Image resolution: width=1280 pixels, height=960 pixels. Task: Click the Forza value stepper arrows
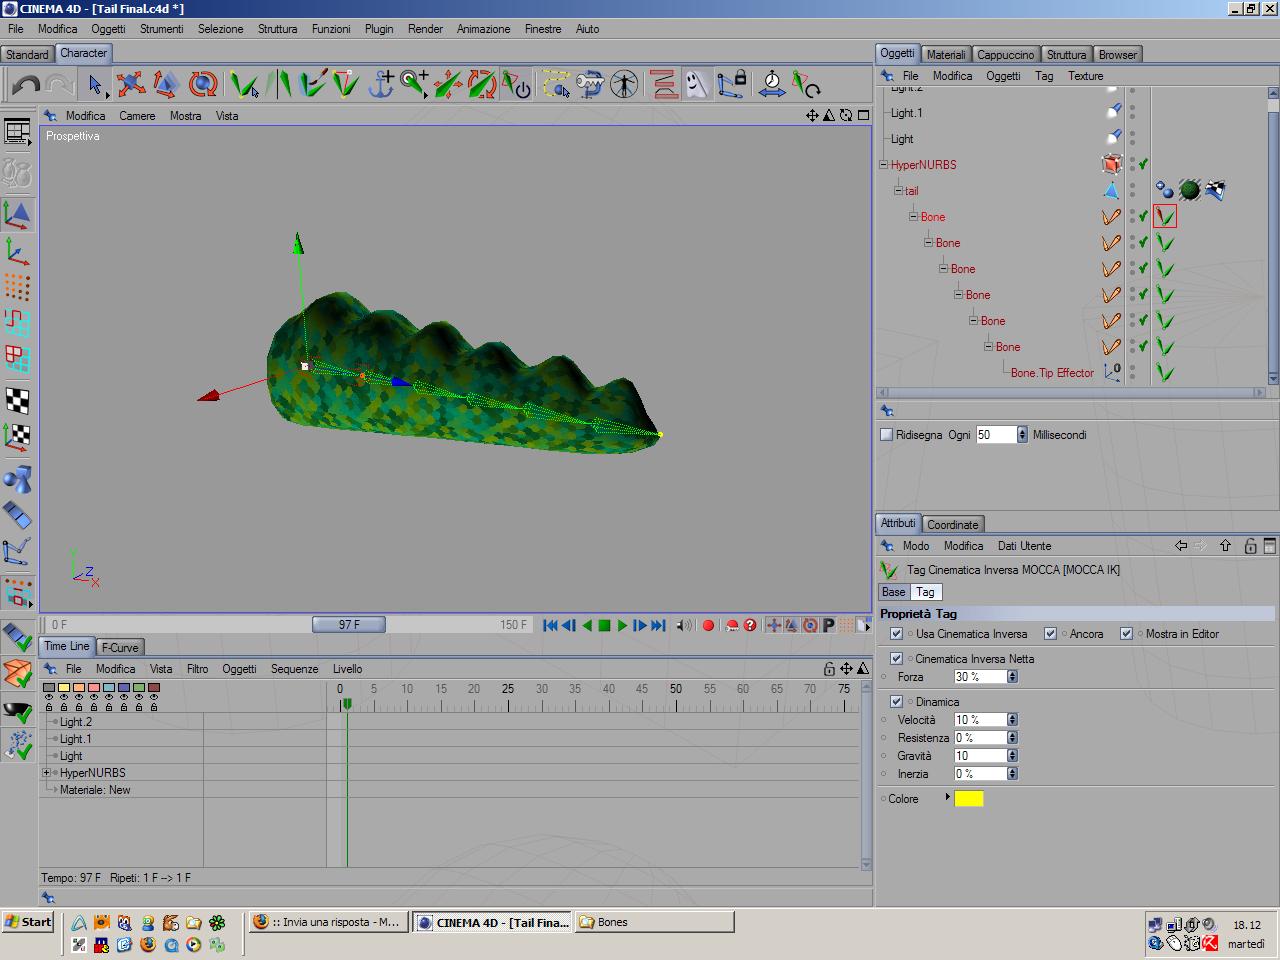[1012, 677]
